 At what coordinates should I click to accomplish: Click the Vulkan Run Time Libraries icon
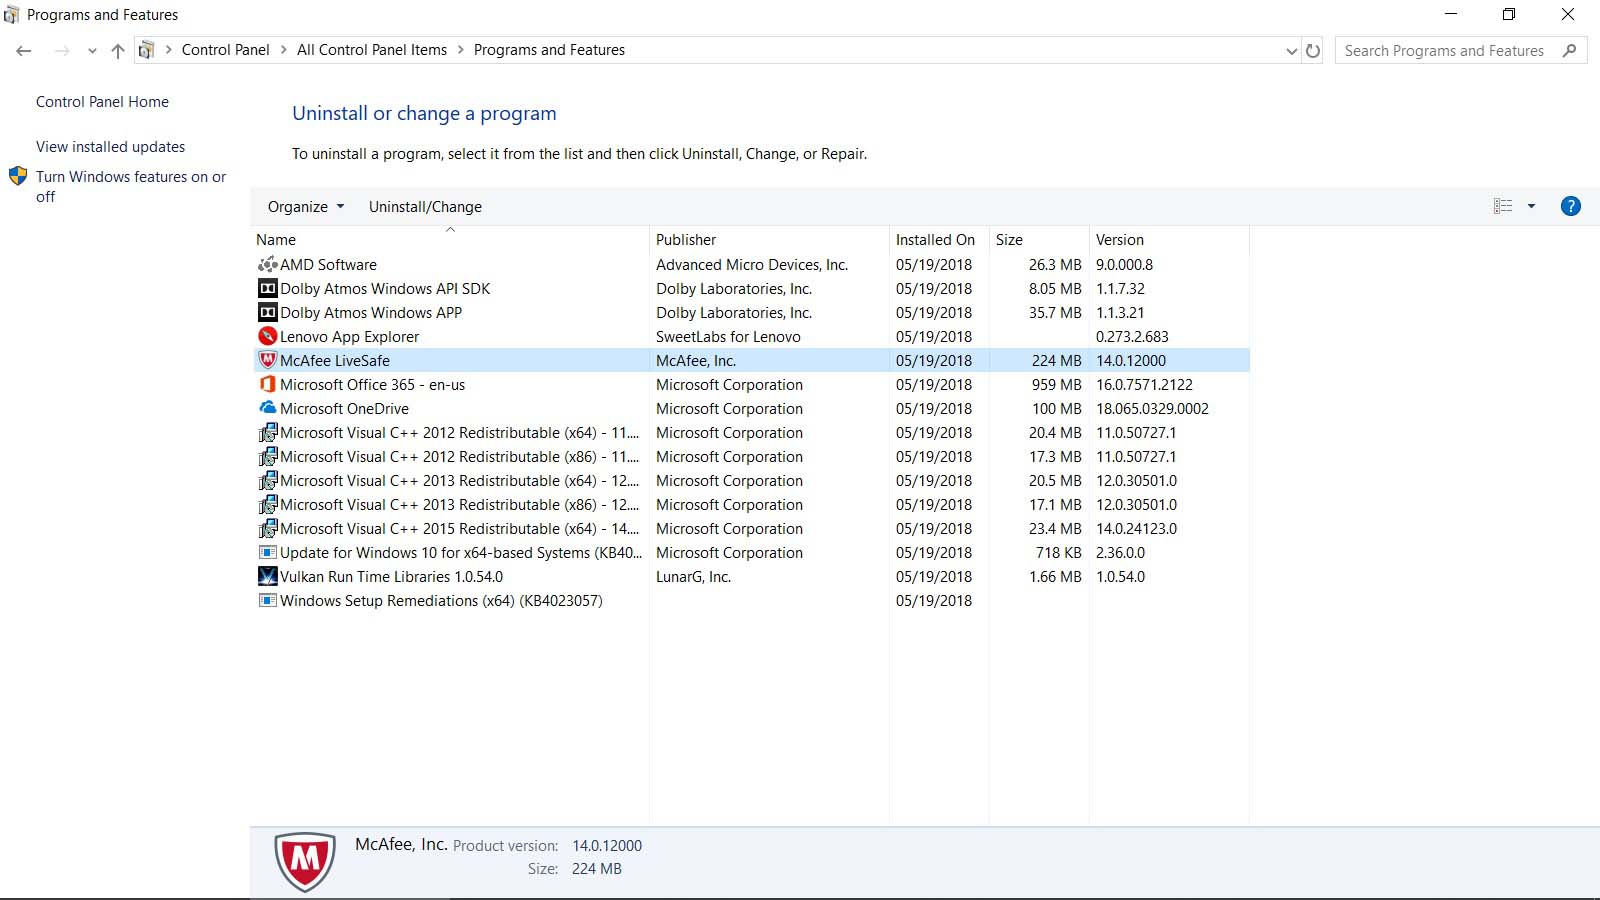[x=268, y=577]
